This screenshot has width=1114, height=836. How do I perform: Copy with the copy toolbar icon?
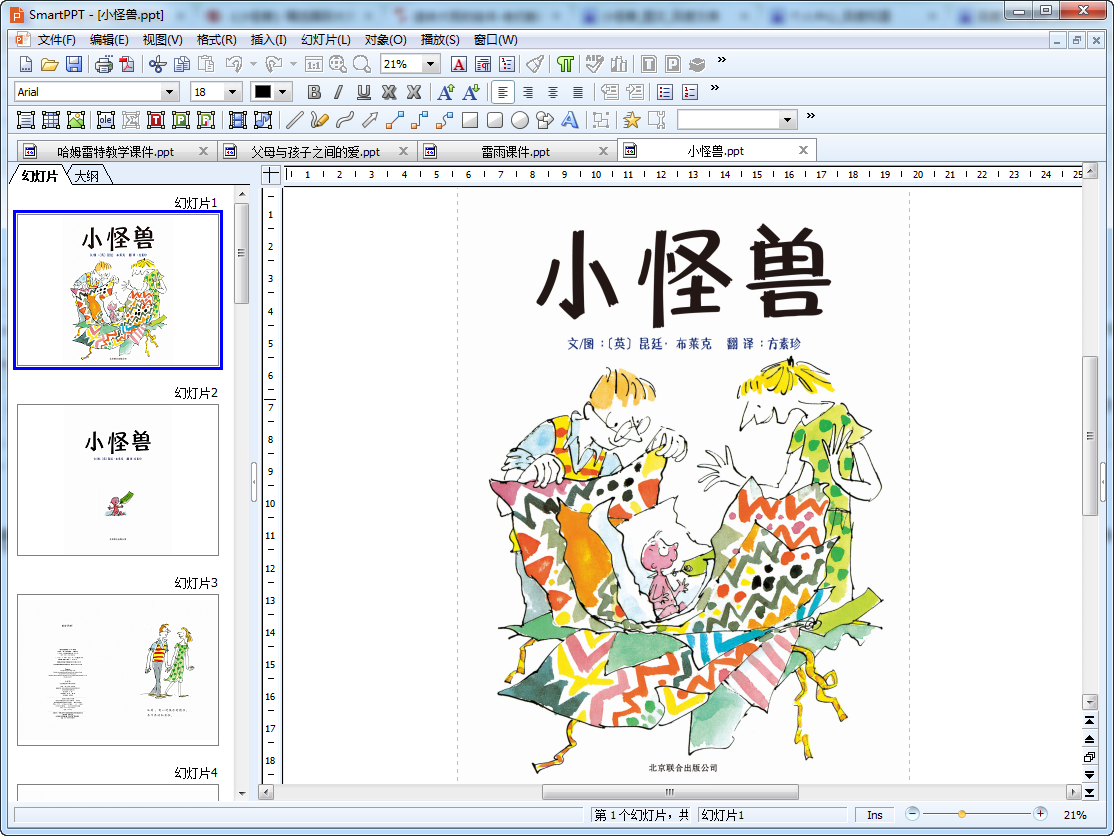pos(182,65)
